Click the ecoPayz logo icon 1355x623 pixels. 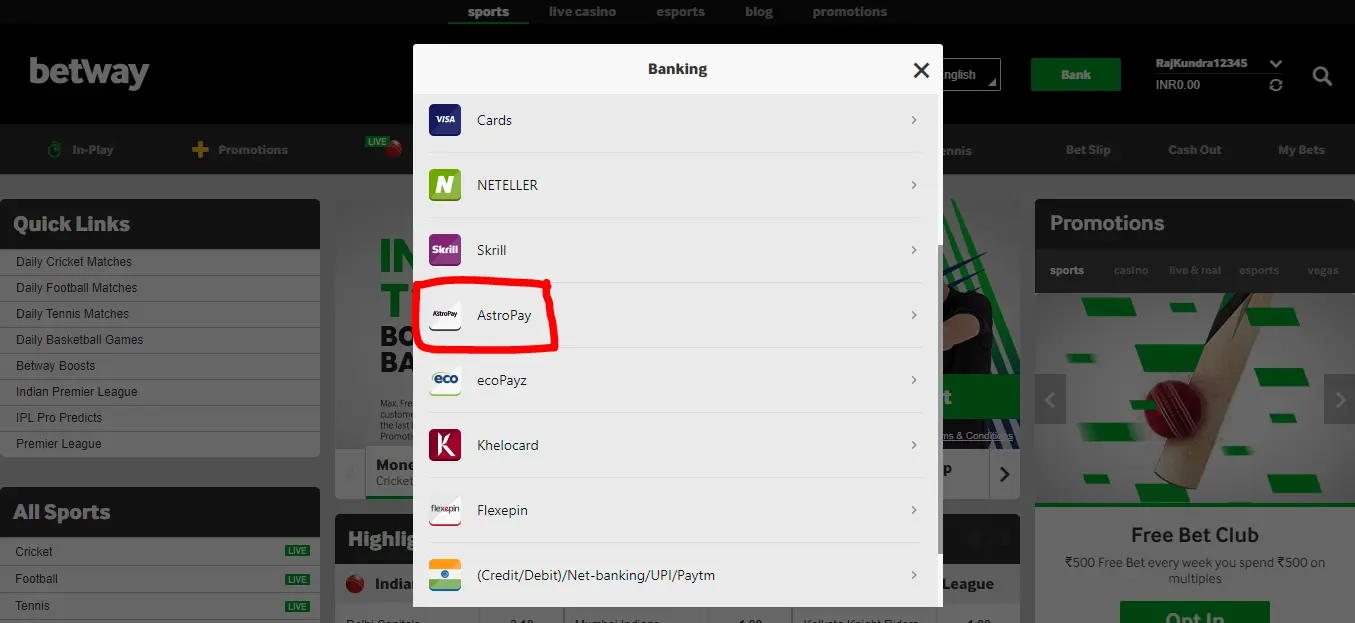click(x=445, y=380)
